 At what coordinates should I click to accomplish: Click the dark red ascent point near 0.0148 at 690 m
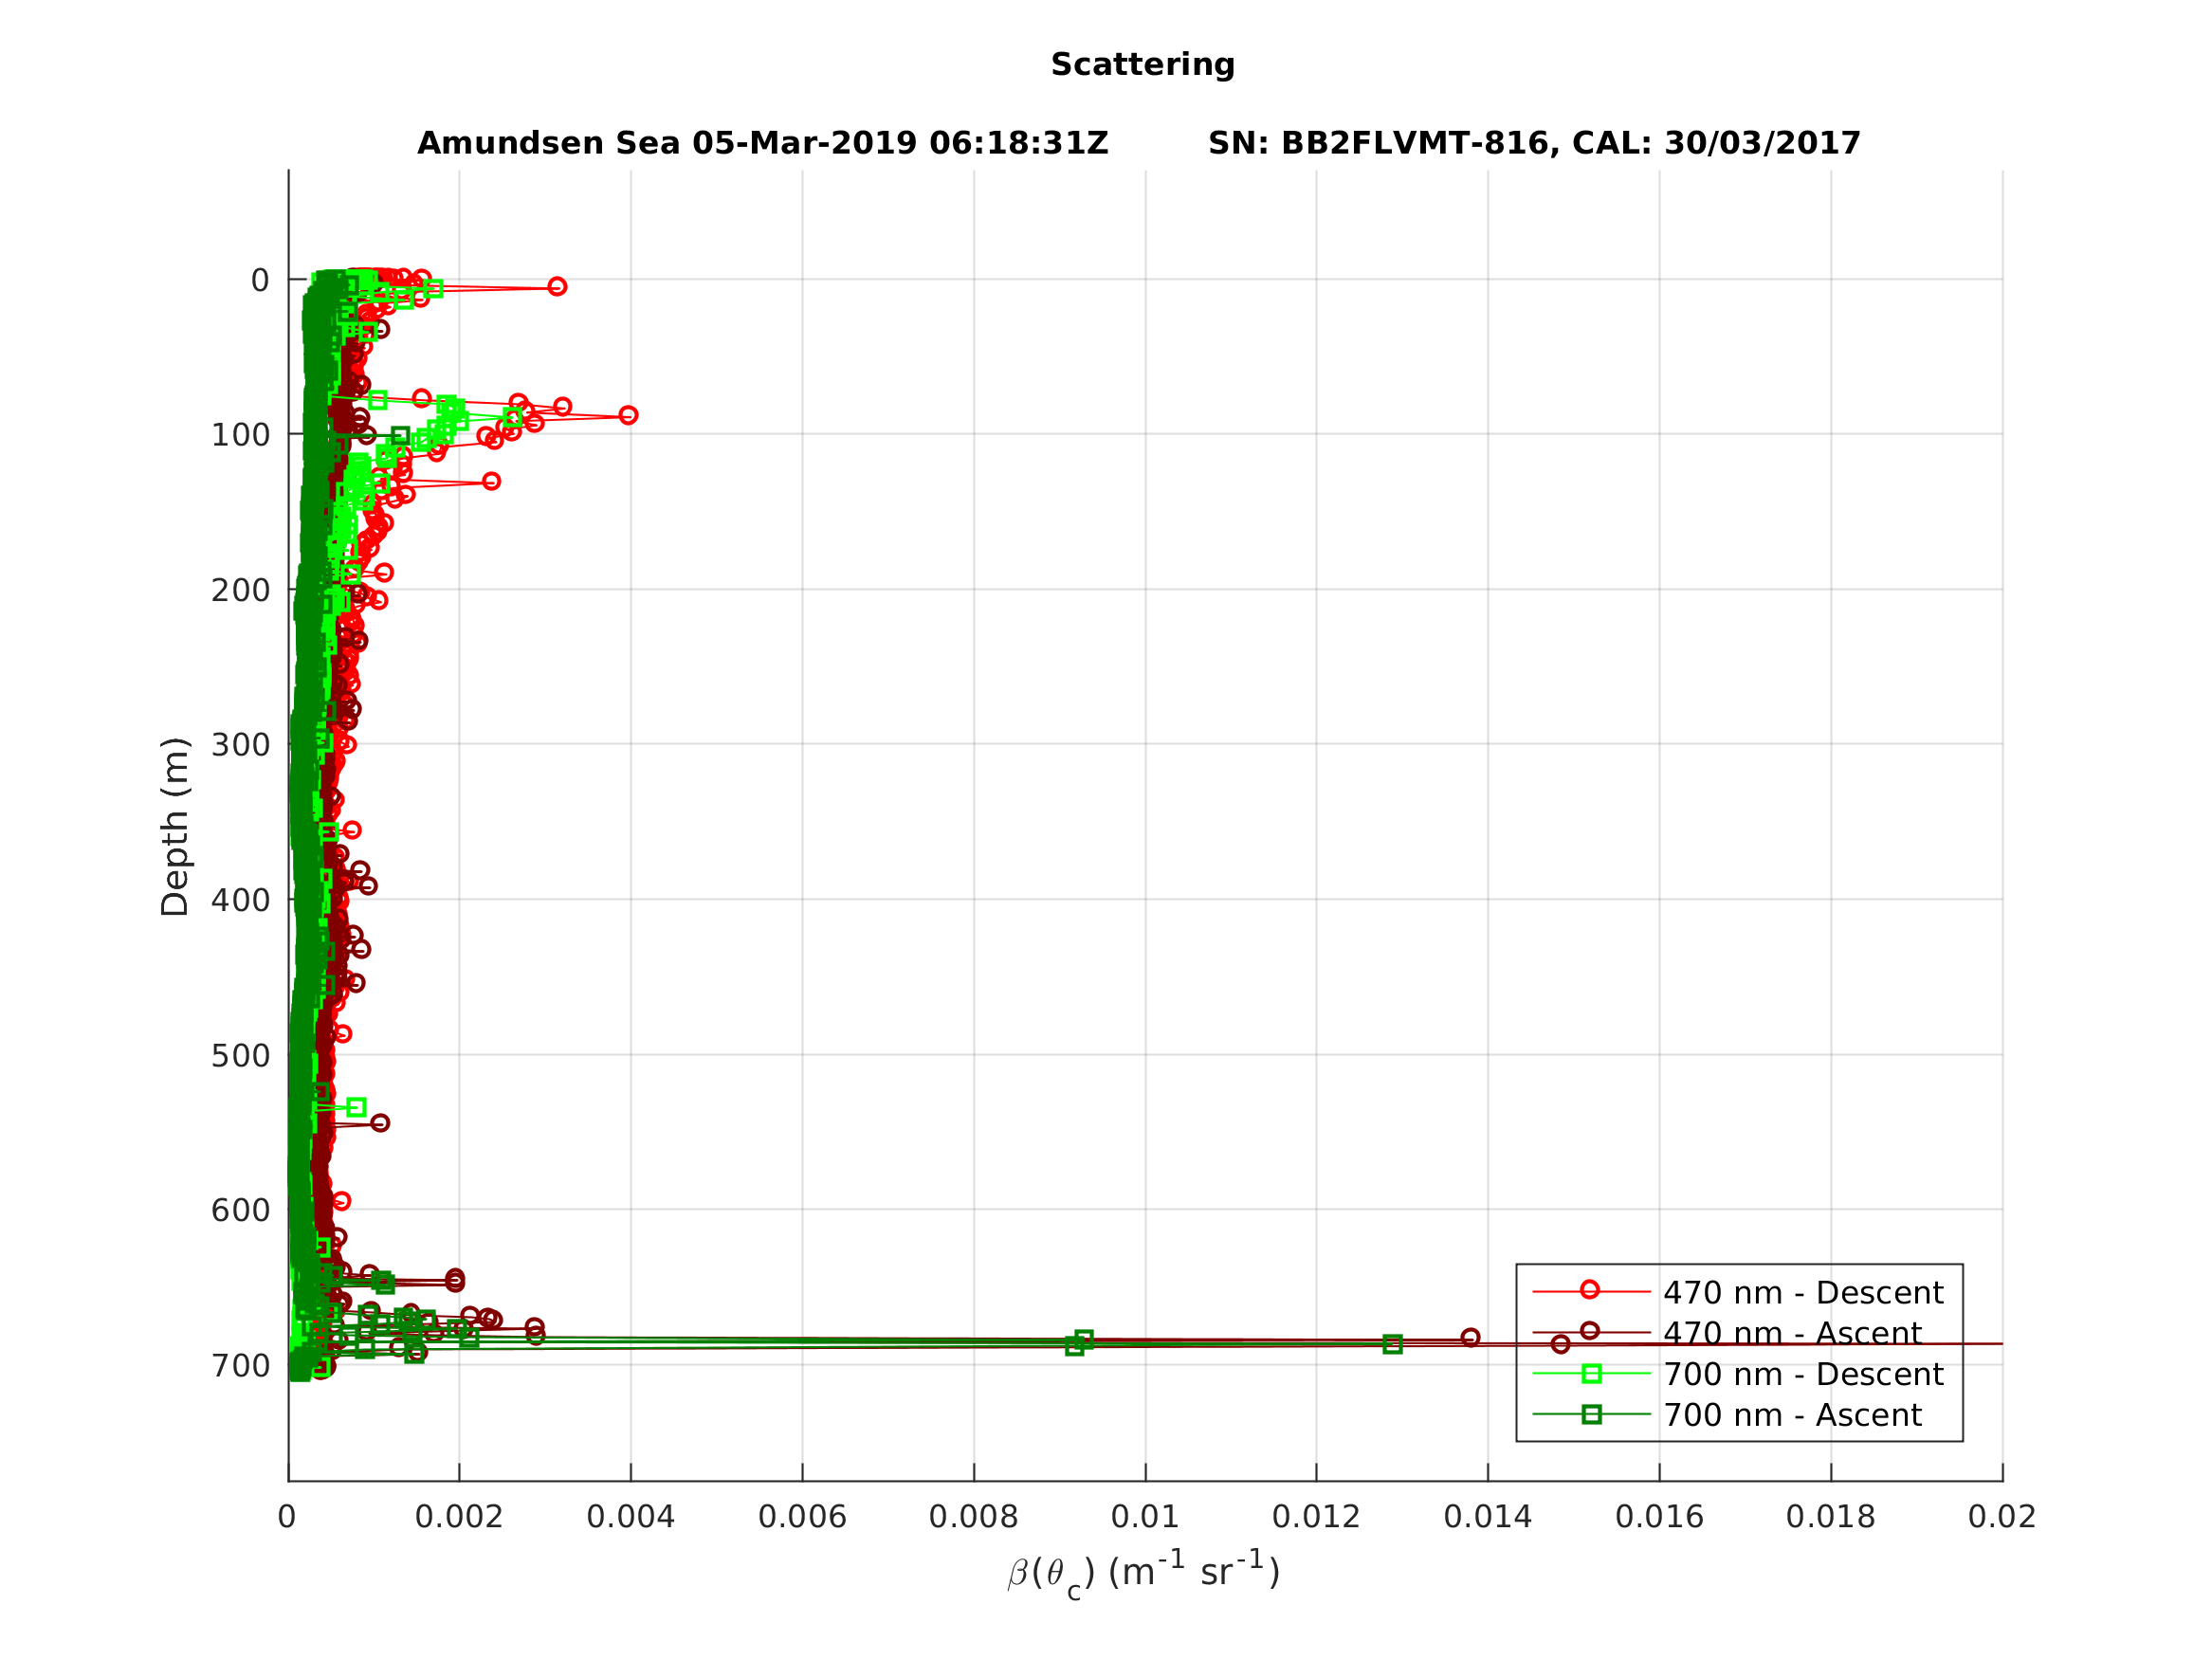[1561, 1344]
